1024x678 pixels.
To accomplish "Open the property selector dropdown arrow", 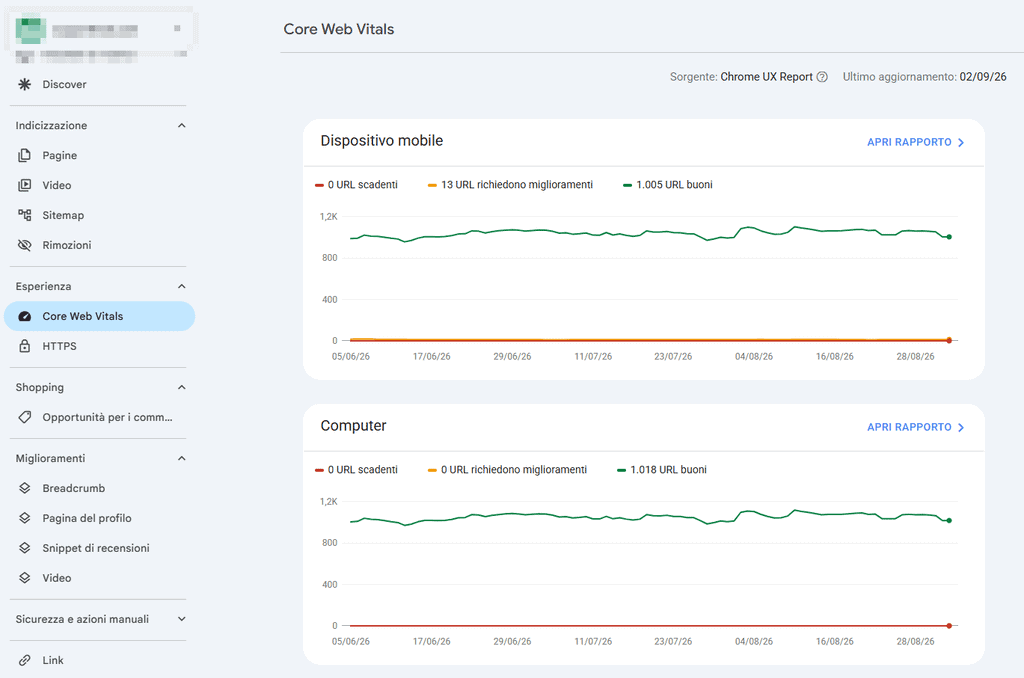I will 177,29.
